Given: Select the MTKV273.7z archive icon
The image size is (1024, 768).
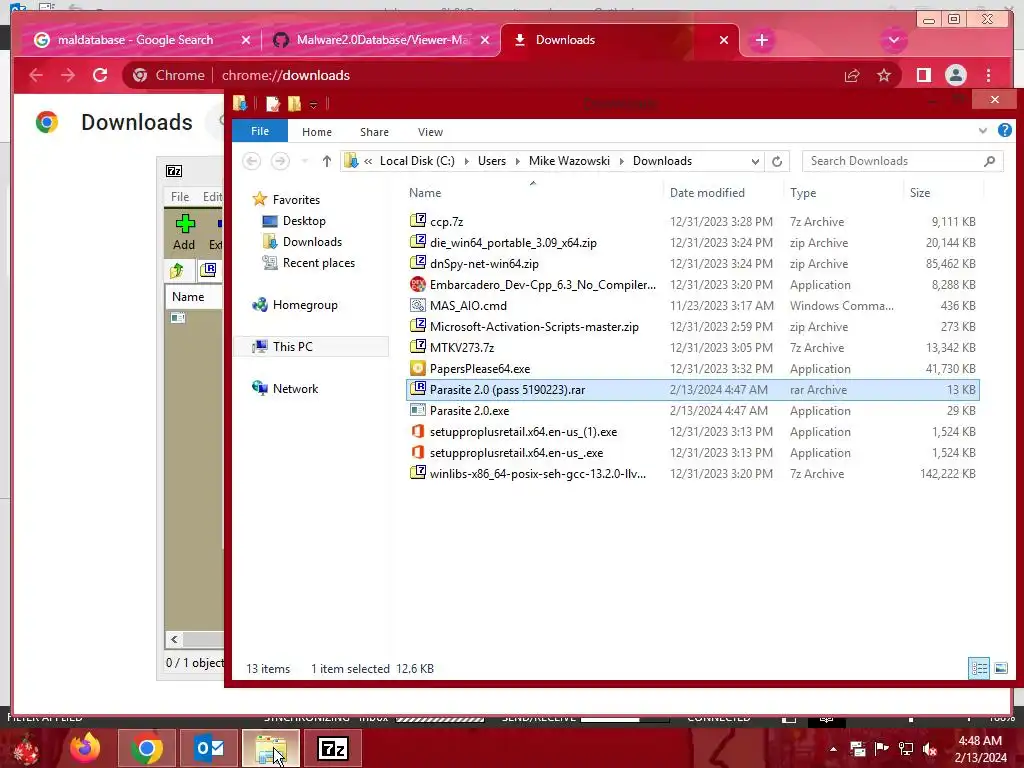Looking at the screenshot, I should [417, 347].
